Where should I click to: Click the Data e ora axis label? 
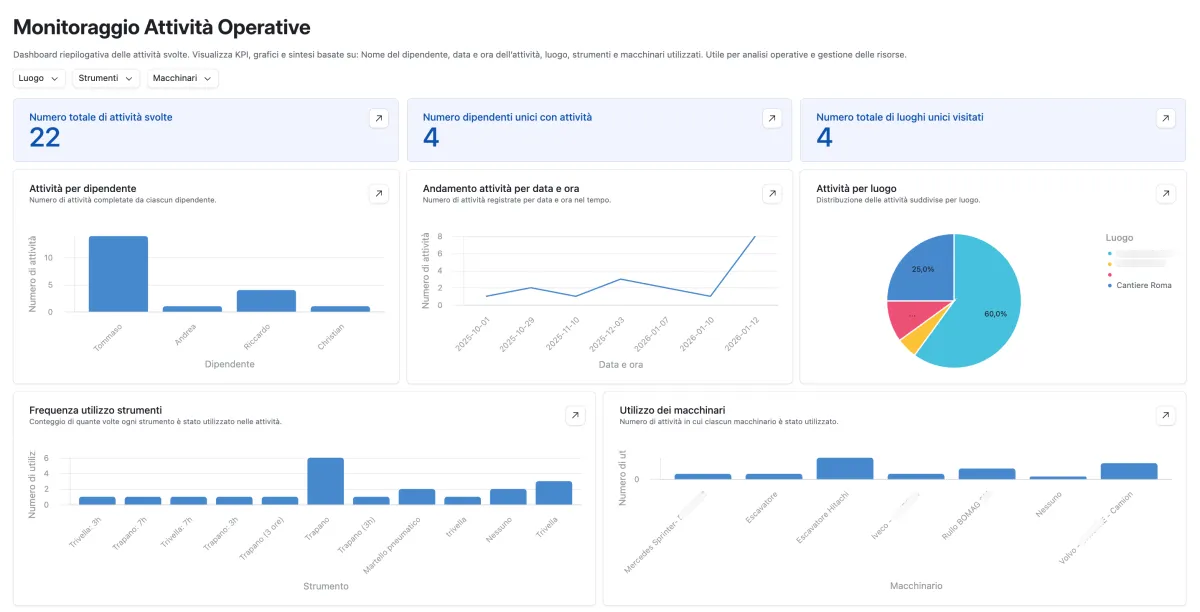tap(621, 364)
